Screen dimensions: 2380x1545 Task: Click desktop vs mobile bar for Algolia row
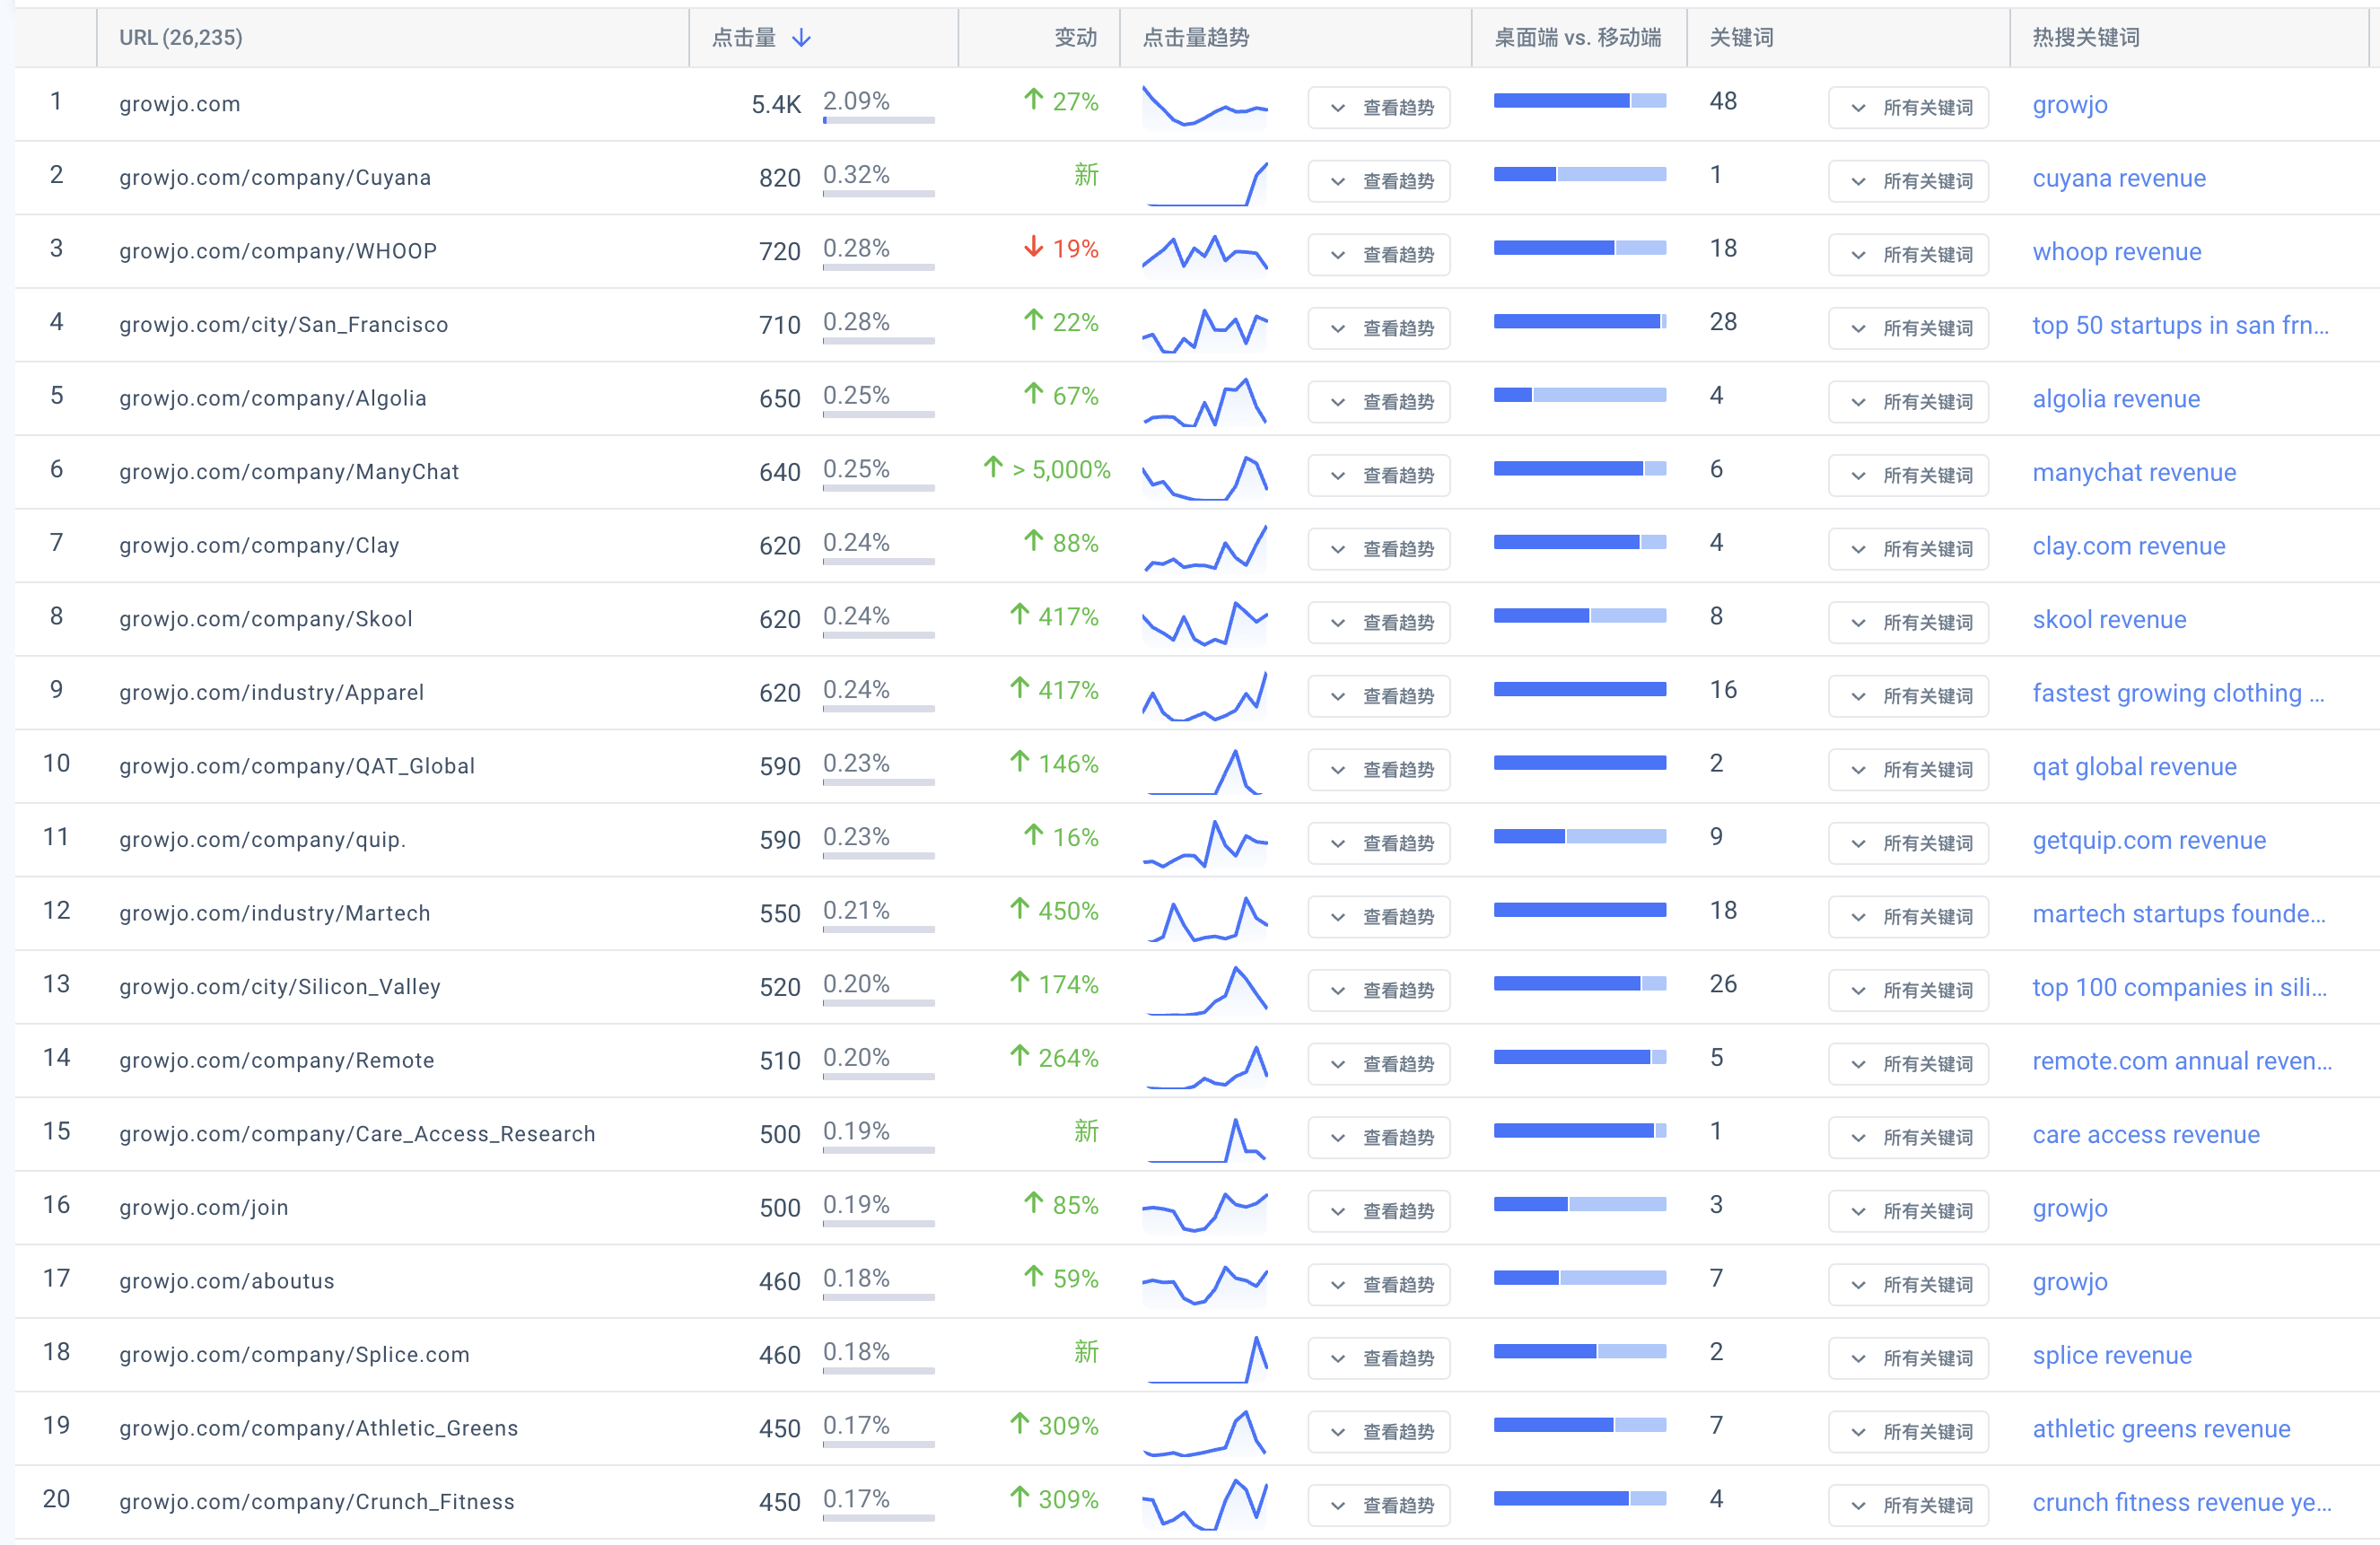1580,395
